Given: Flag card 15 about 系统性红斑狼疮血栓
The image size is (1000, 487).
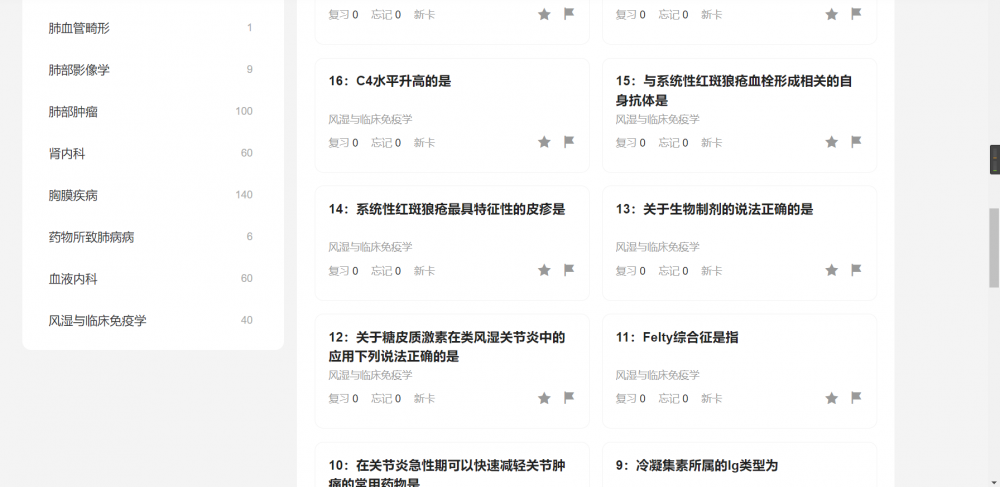Looking at the screenshot, I should [x=857, y=142].
